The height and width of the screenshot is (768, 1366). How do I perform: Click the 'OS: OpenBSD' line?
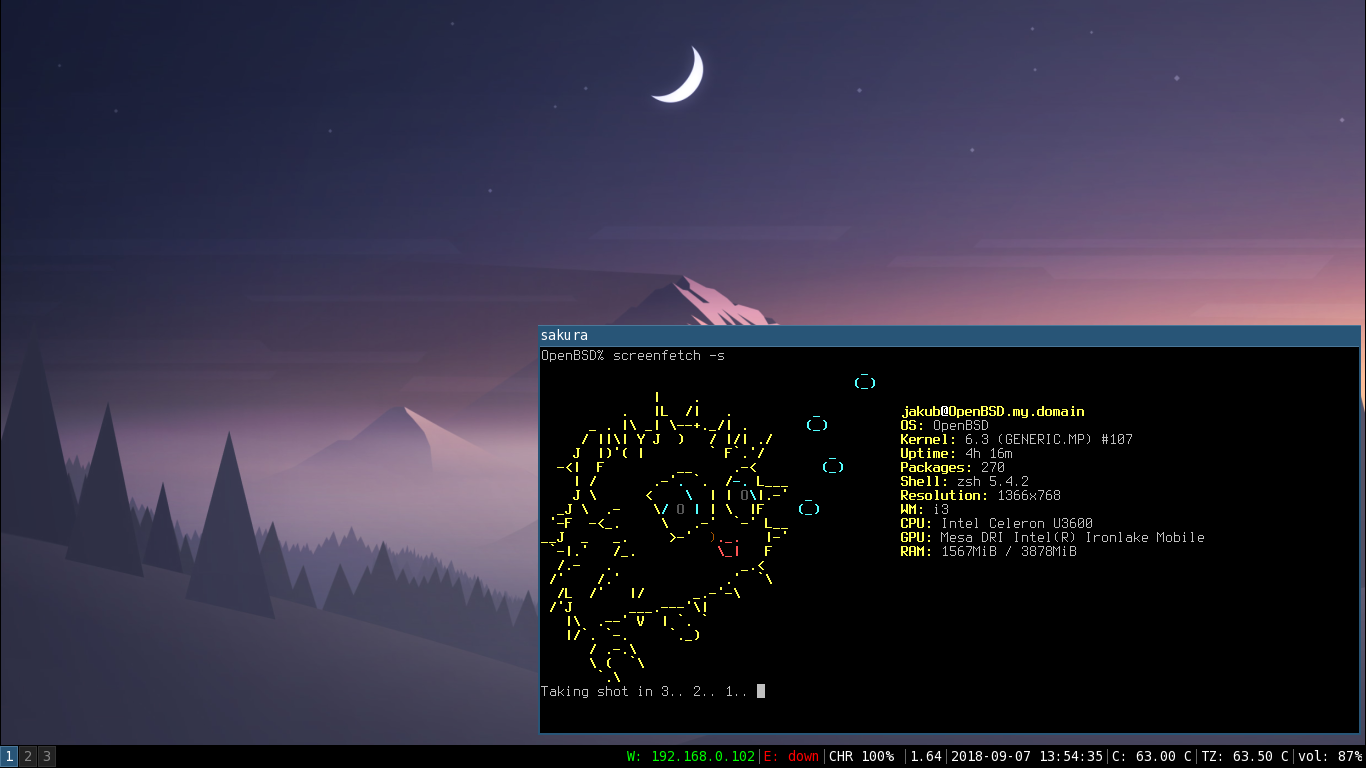(x=945, y=426)
